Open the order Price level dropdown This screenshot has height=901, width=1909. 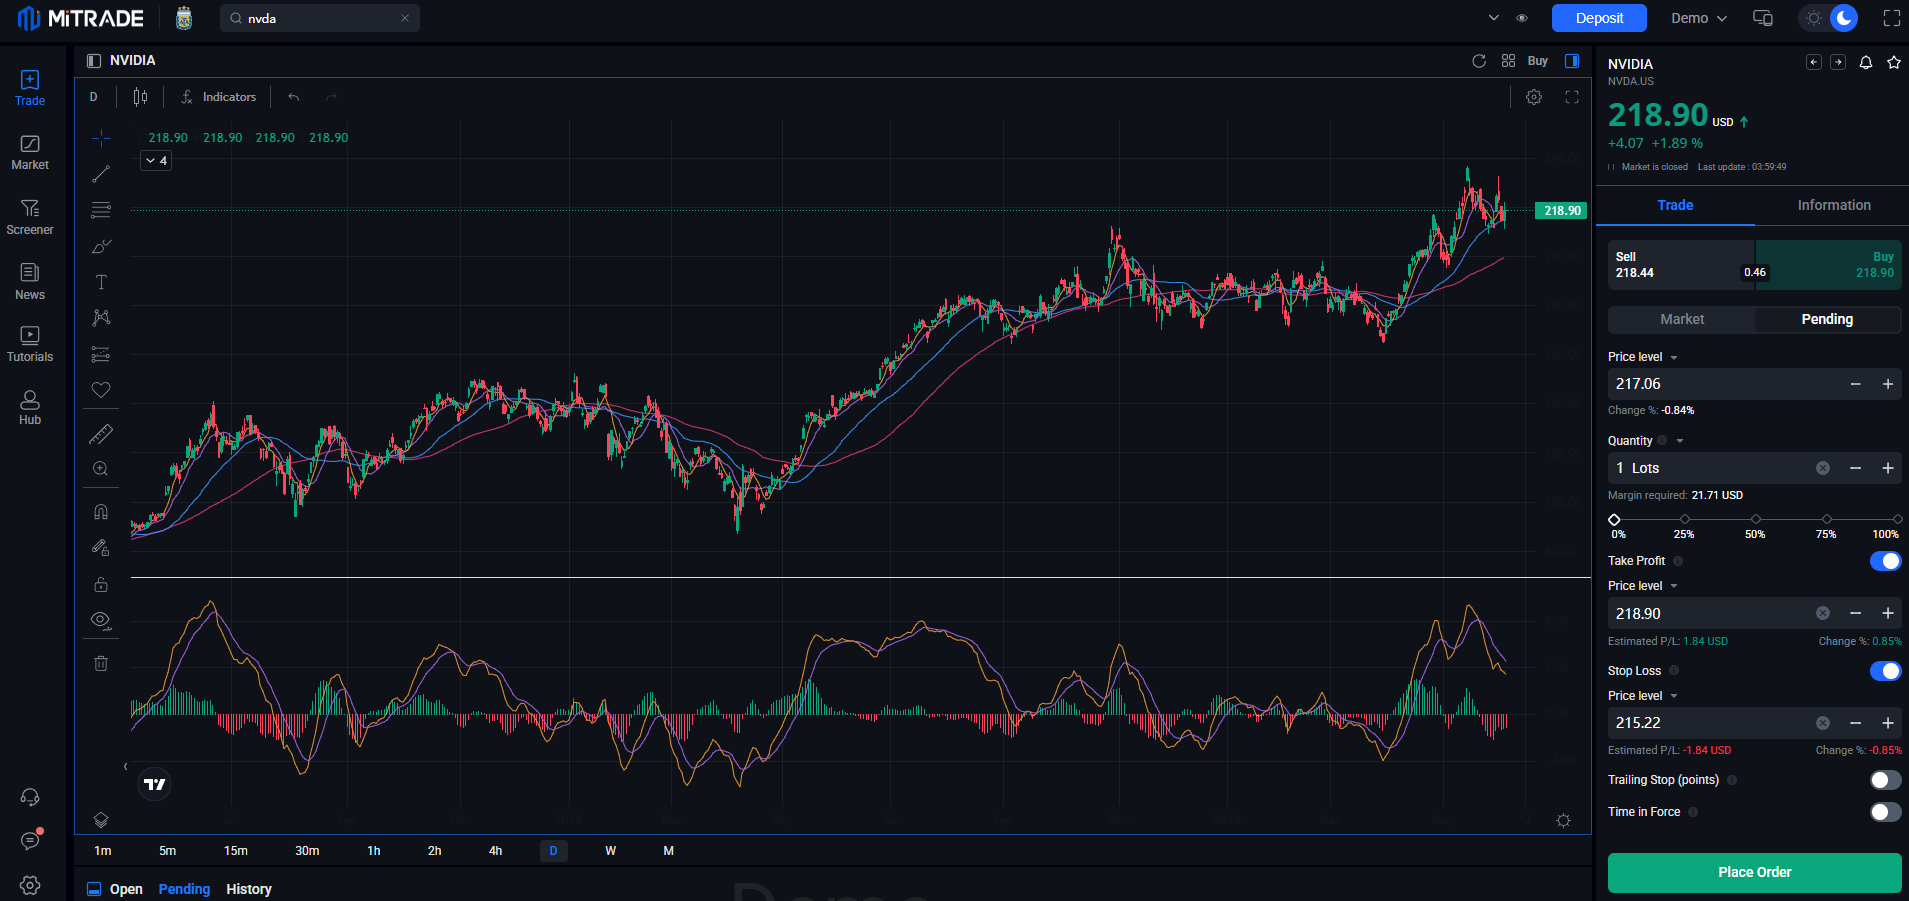click(x=1643, y=357)
